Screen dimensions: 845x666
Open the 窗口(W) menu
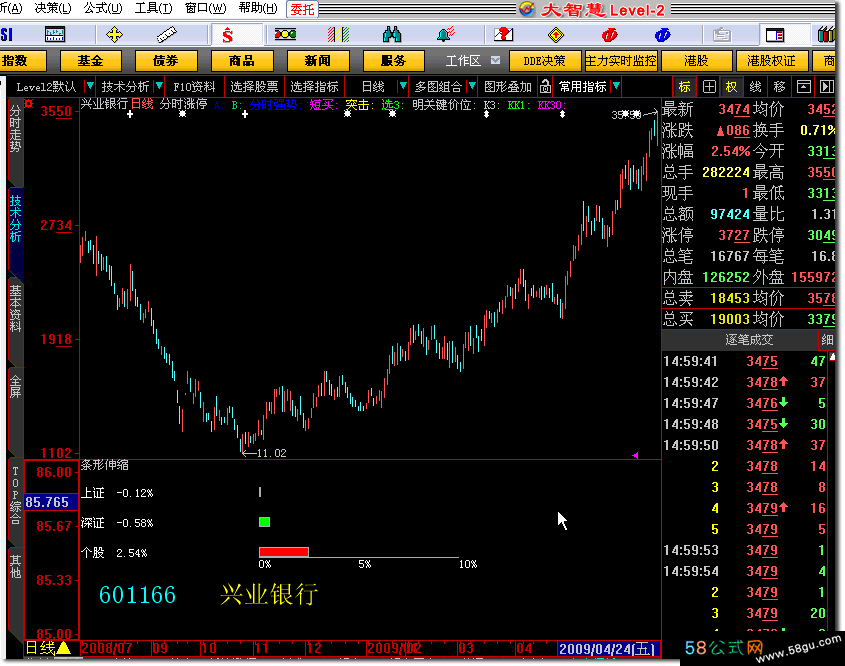click(205, 8)
